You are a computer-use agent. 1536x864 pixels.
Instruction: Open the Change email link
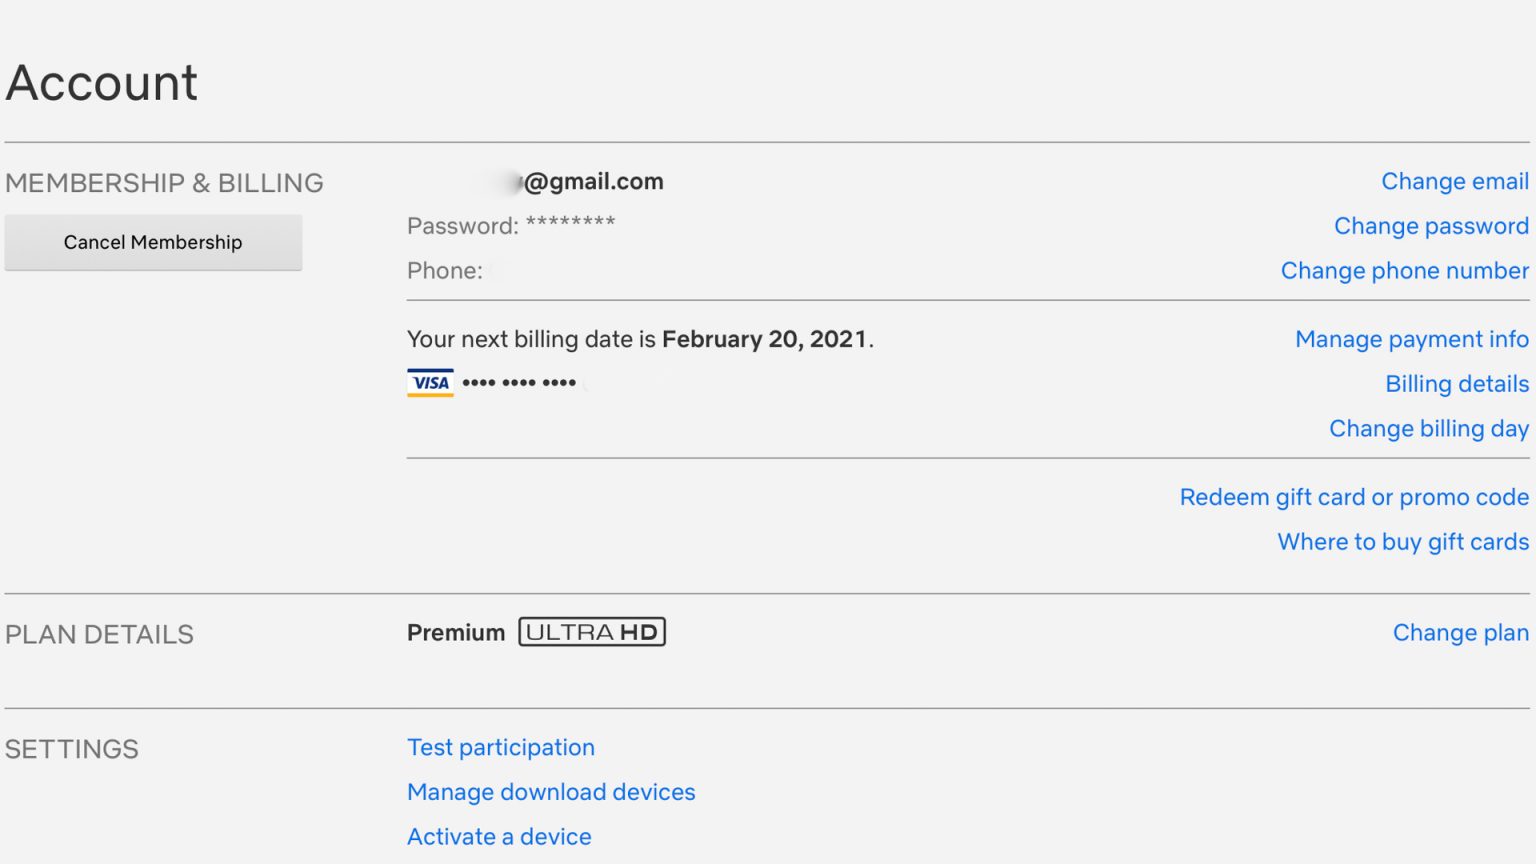coord(1455,181)
